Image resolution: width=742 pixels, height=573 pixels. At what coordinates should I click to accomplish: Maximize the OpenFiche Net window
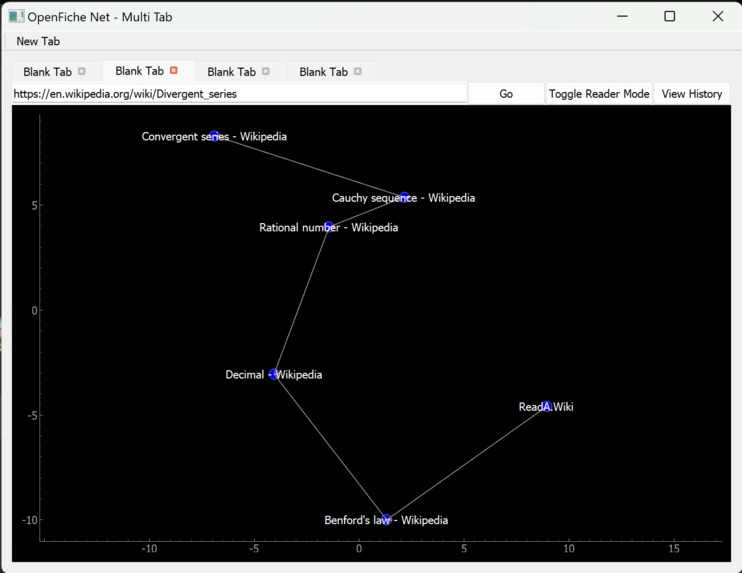coord(670,16)
